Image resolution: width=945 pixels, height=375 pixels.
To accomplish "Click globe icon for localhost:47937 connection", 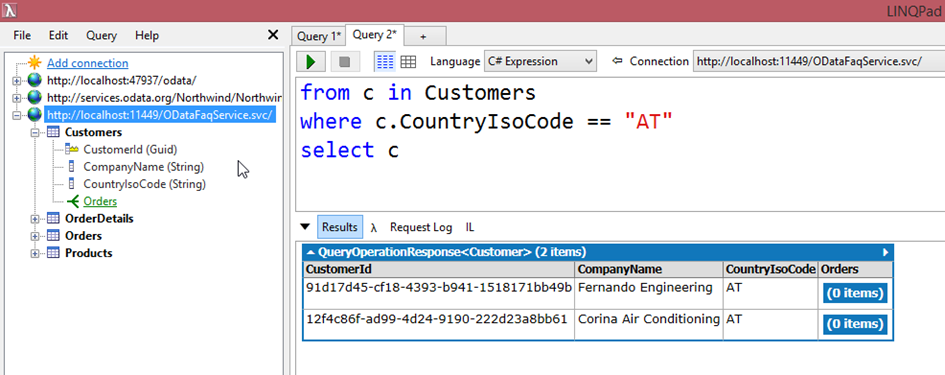I will coord(35,80).
